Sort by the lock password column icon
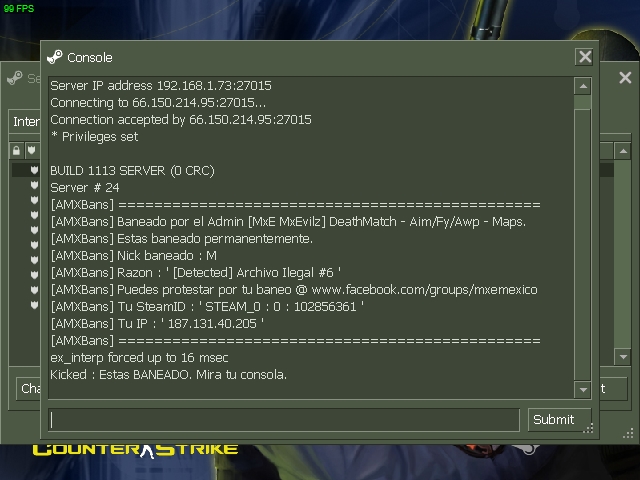Screen dimensions: 640x480 [16, 151]
